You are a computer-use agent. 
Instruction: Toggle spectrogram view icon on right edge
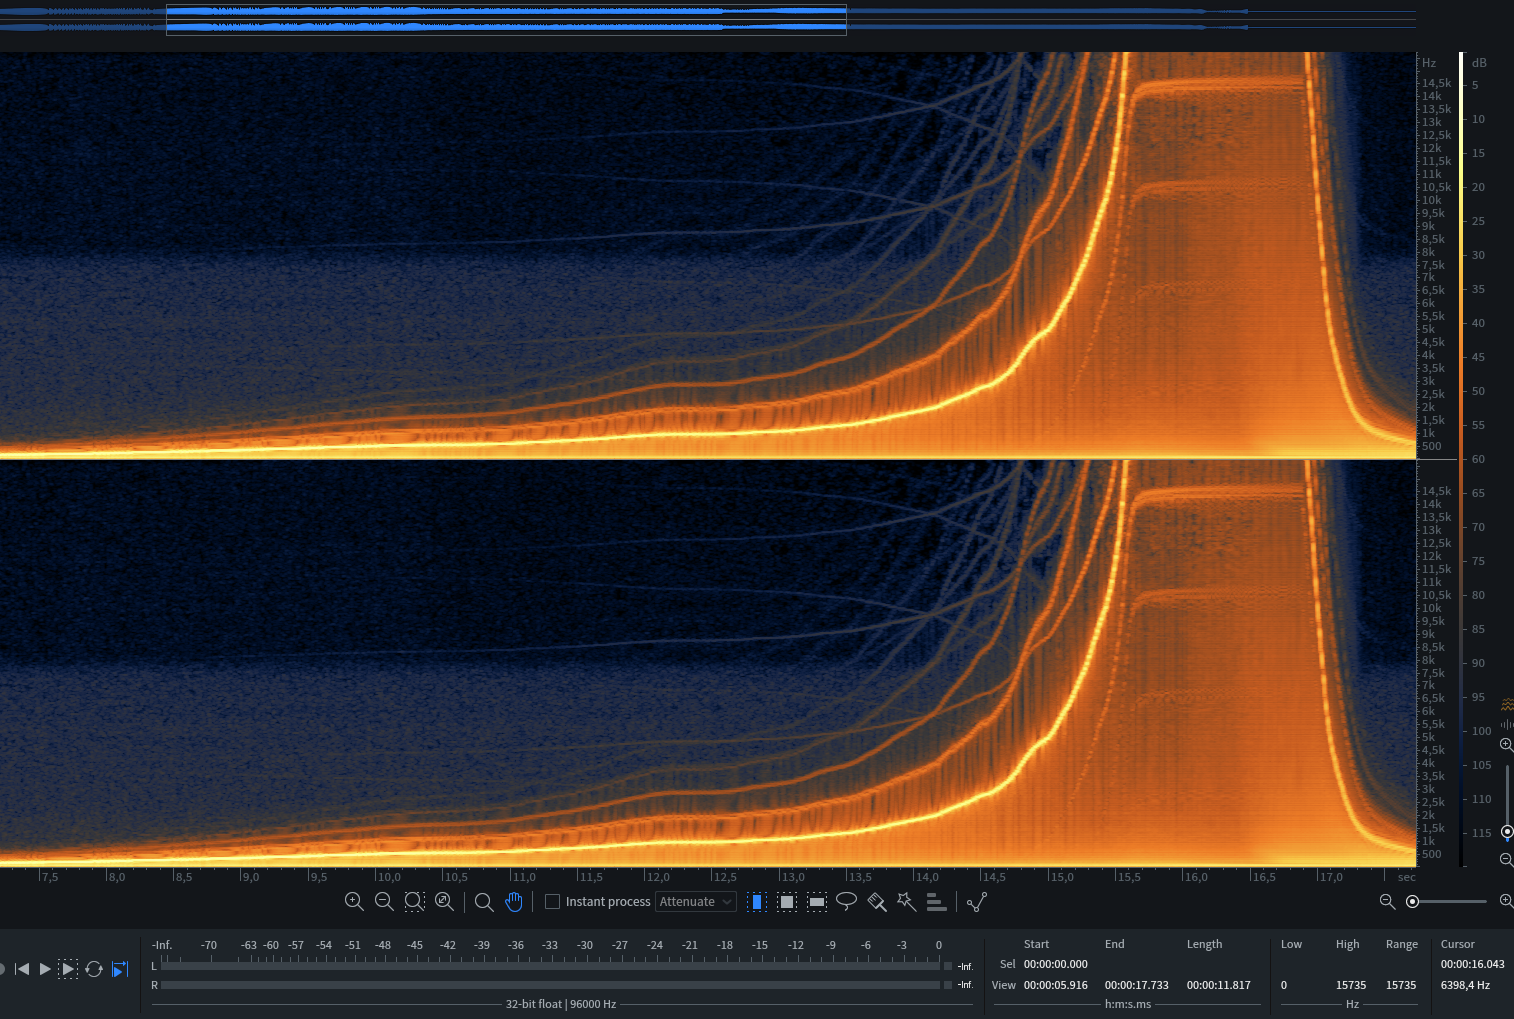click(x=1507, y=705)
